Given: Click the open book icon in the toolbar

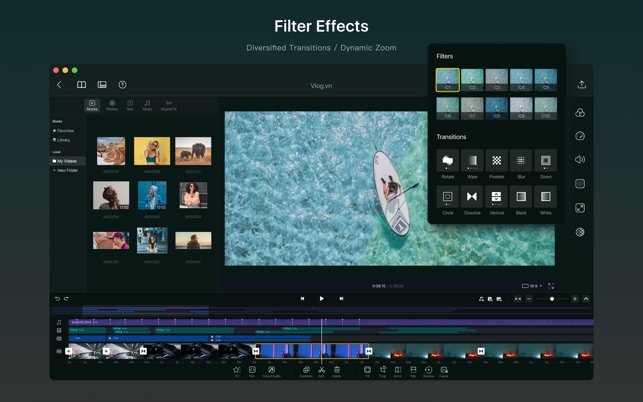Looking at the screenshot, I should click(x=81, y=85).
